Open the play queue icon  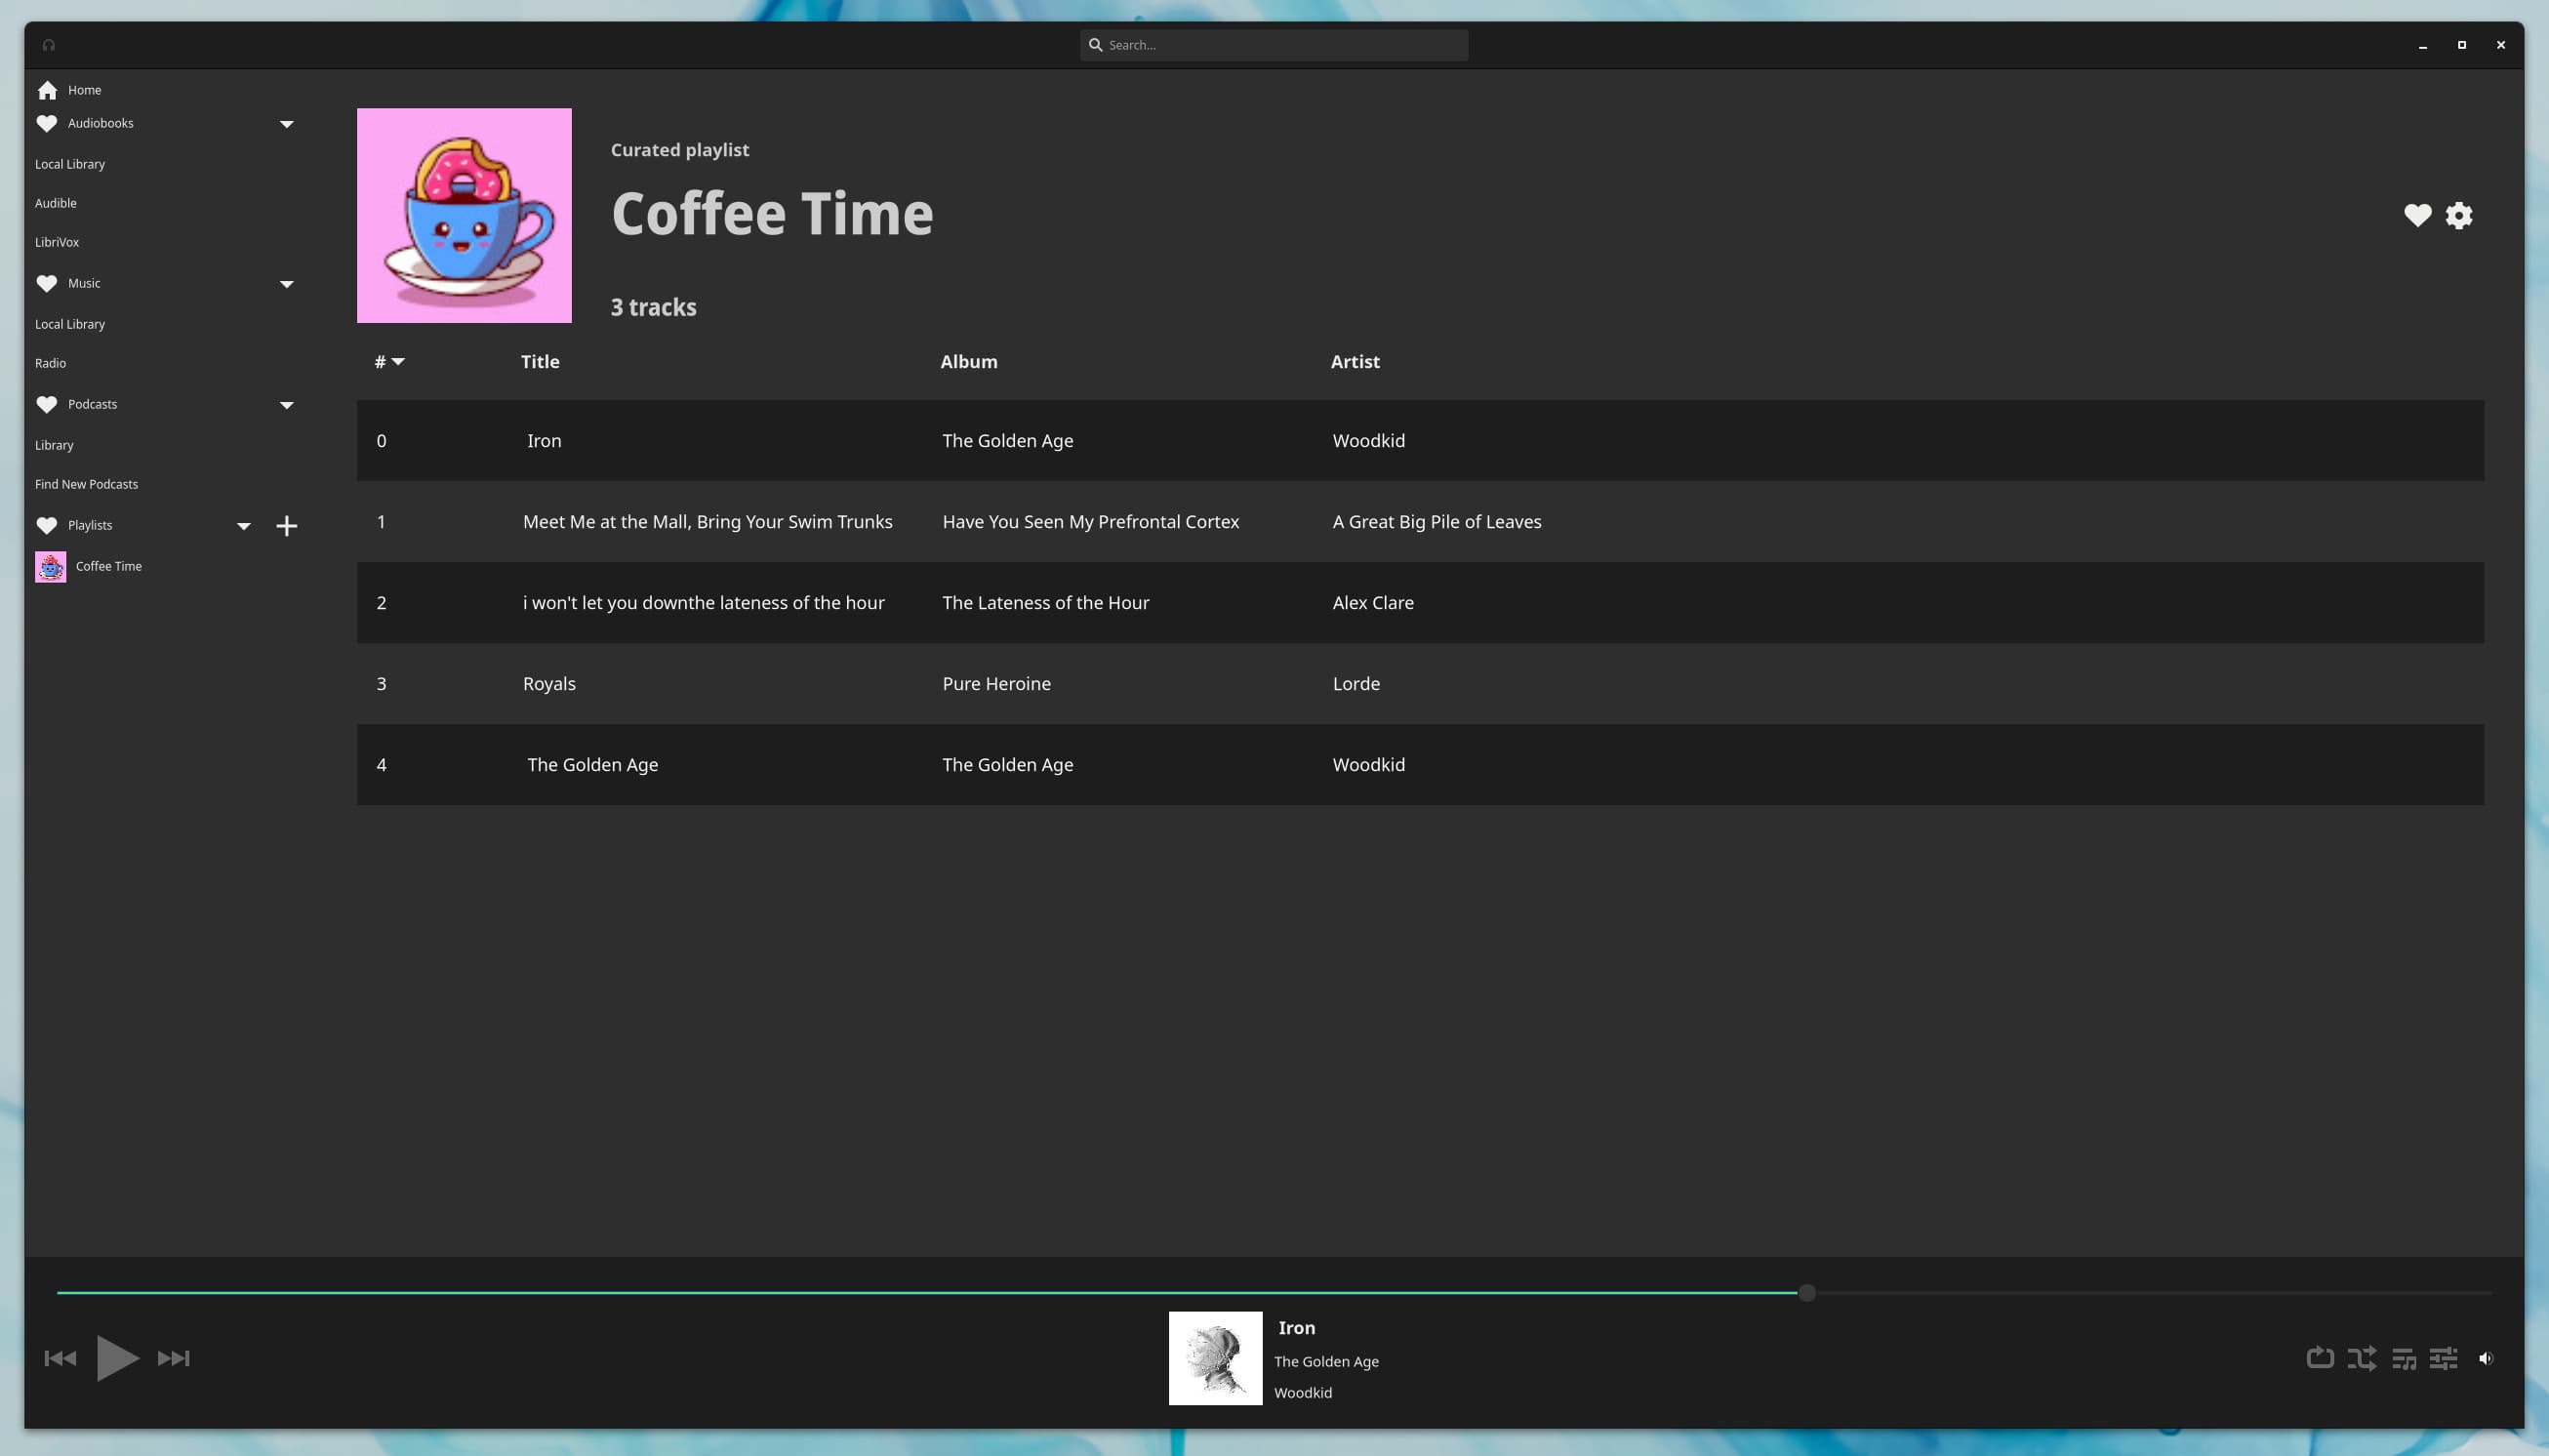[2403, 1358]
